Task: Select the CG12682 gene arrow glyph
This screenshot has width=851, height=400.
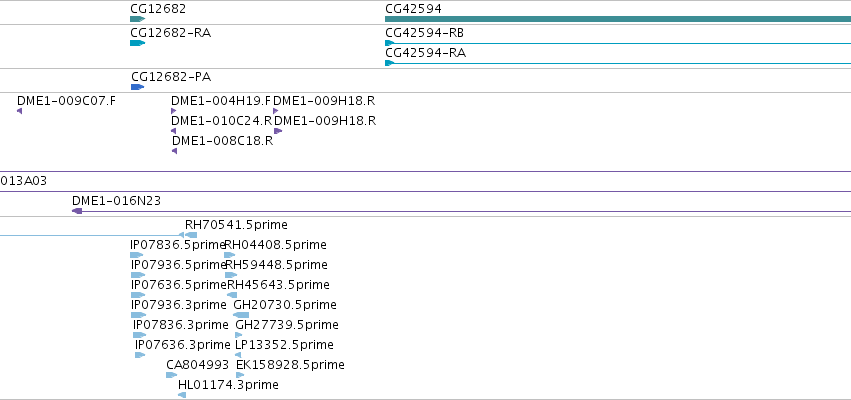Action: (137, 19)
